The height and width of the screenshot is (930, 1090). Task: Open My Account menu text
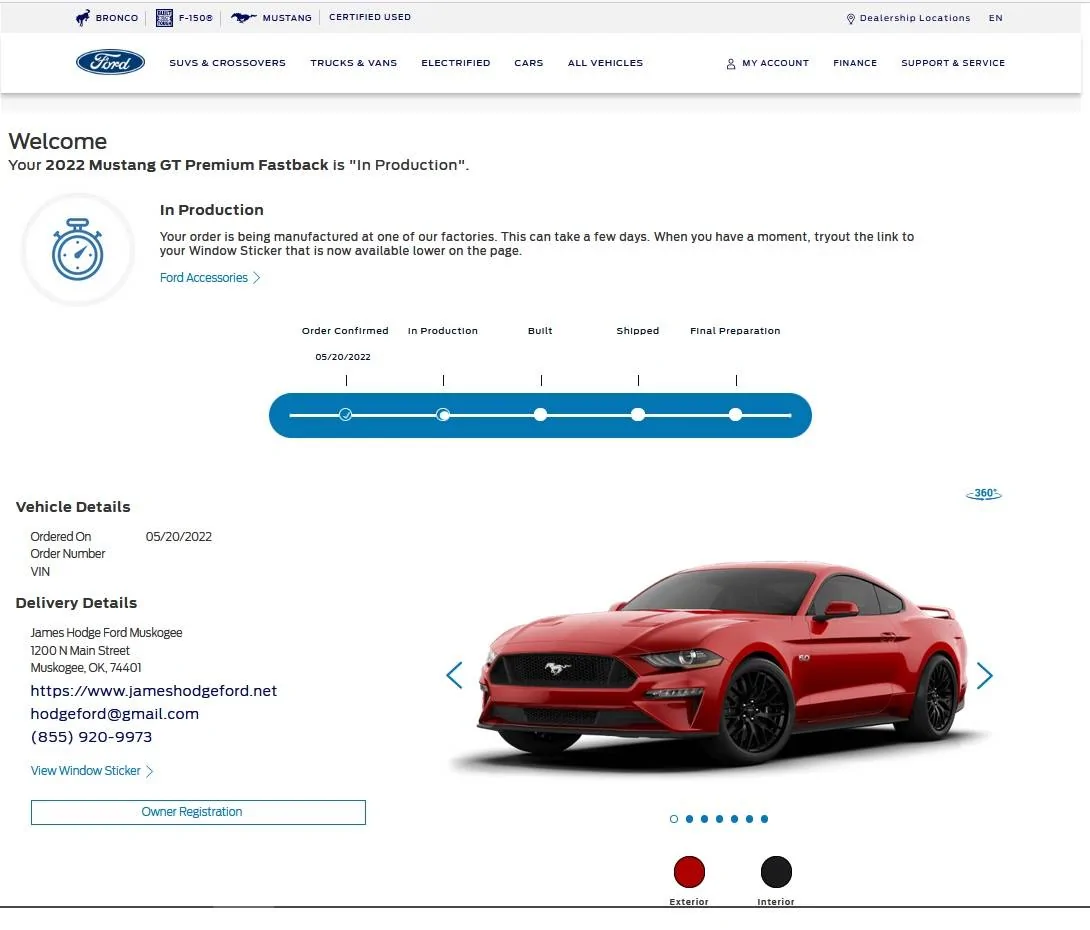(775, 63)
